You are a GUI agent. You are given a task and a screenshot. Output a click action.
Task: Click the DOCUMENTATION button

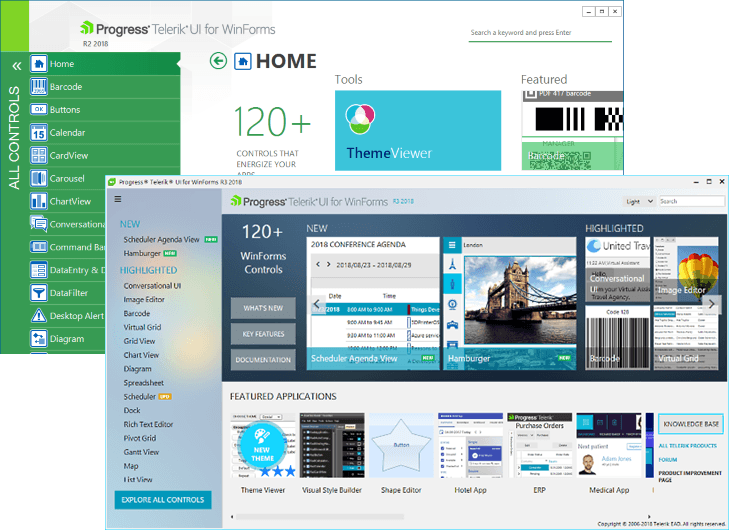point(263,360)
